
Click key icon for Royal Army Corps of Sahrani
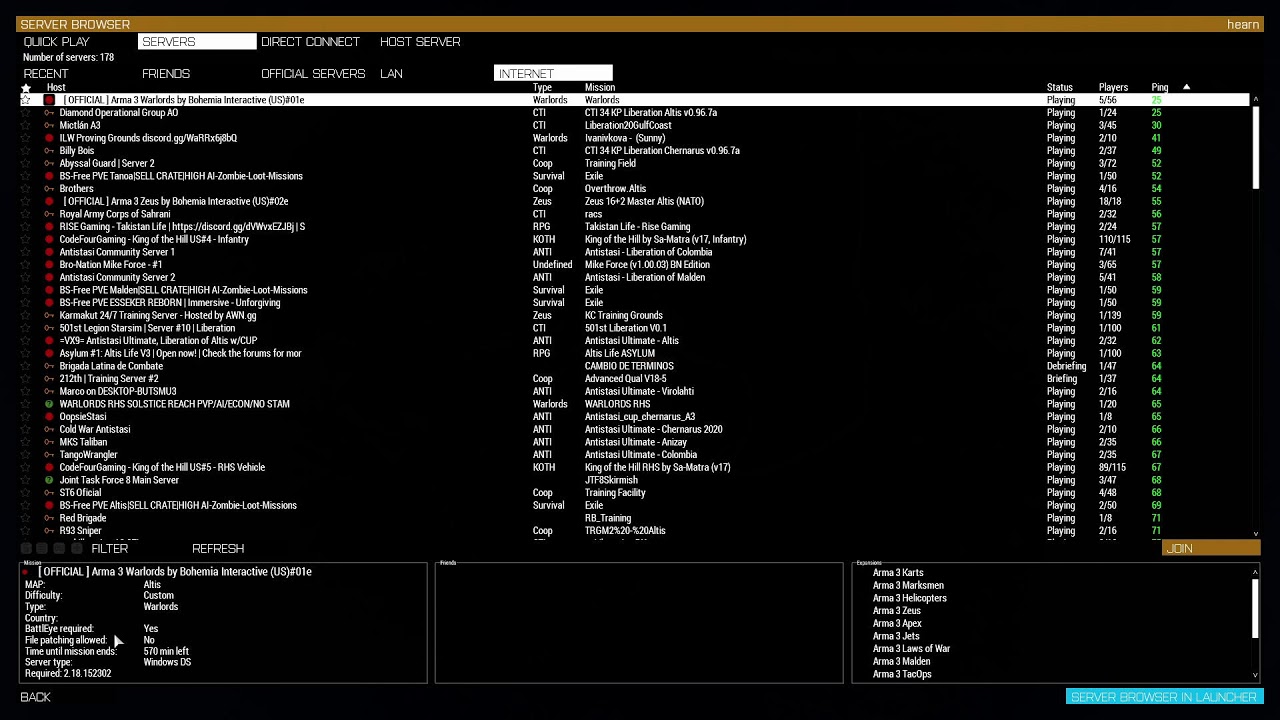coord(49,214)
